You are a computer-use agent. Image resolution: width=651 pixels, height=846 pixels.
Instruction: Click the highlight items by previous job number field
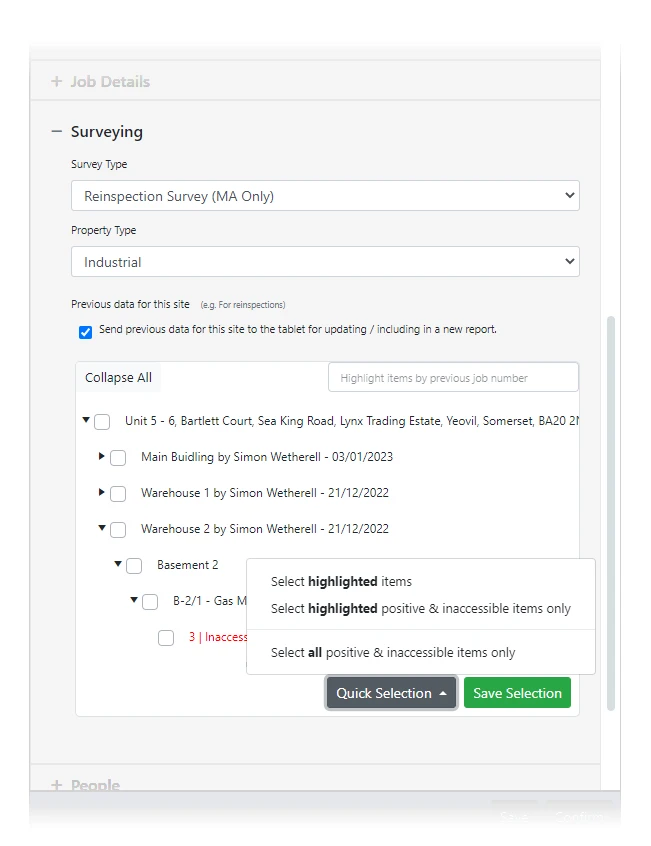453,377
